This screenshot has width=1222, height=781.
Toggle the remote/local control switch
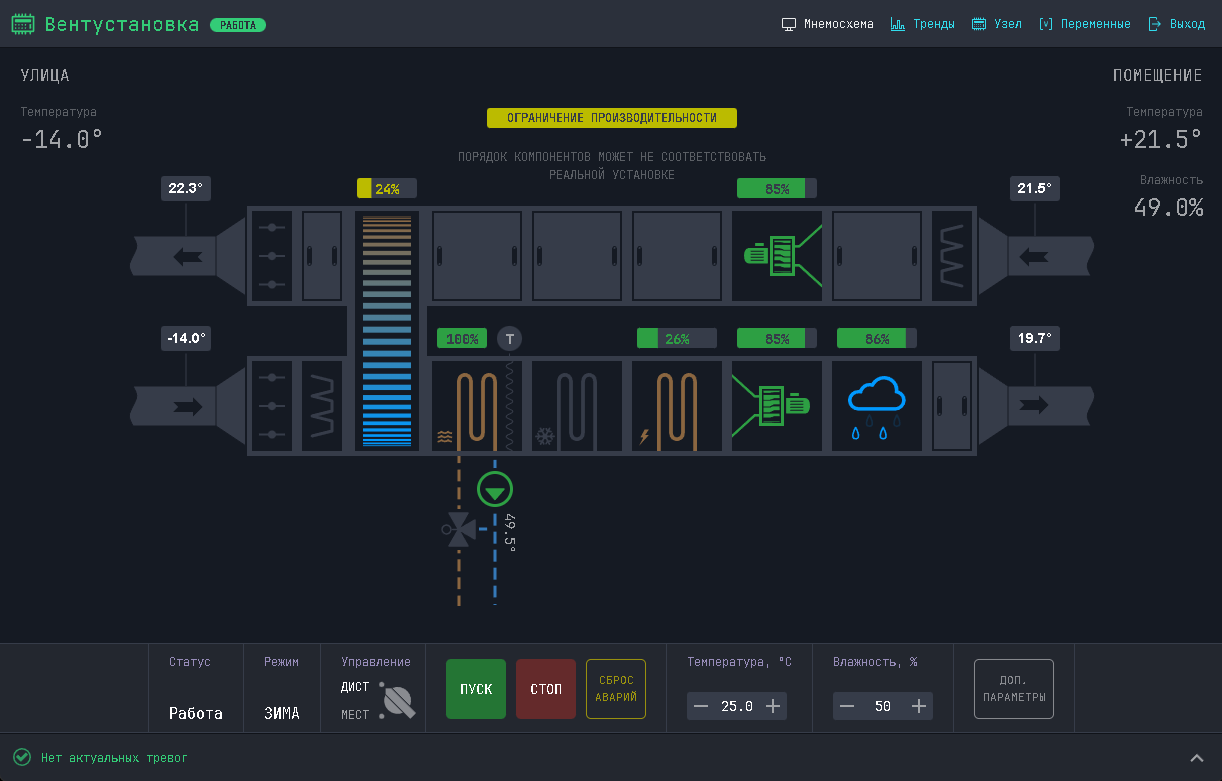pos(397,701)
